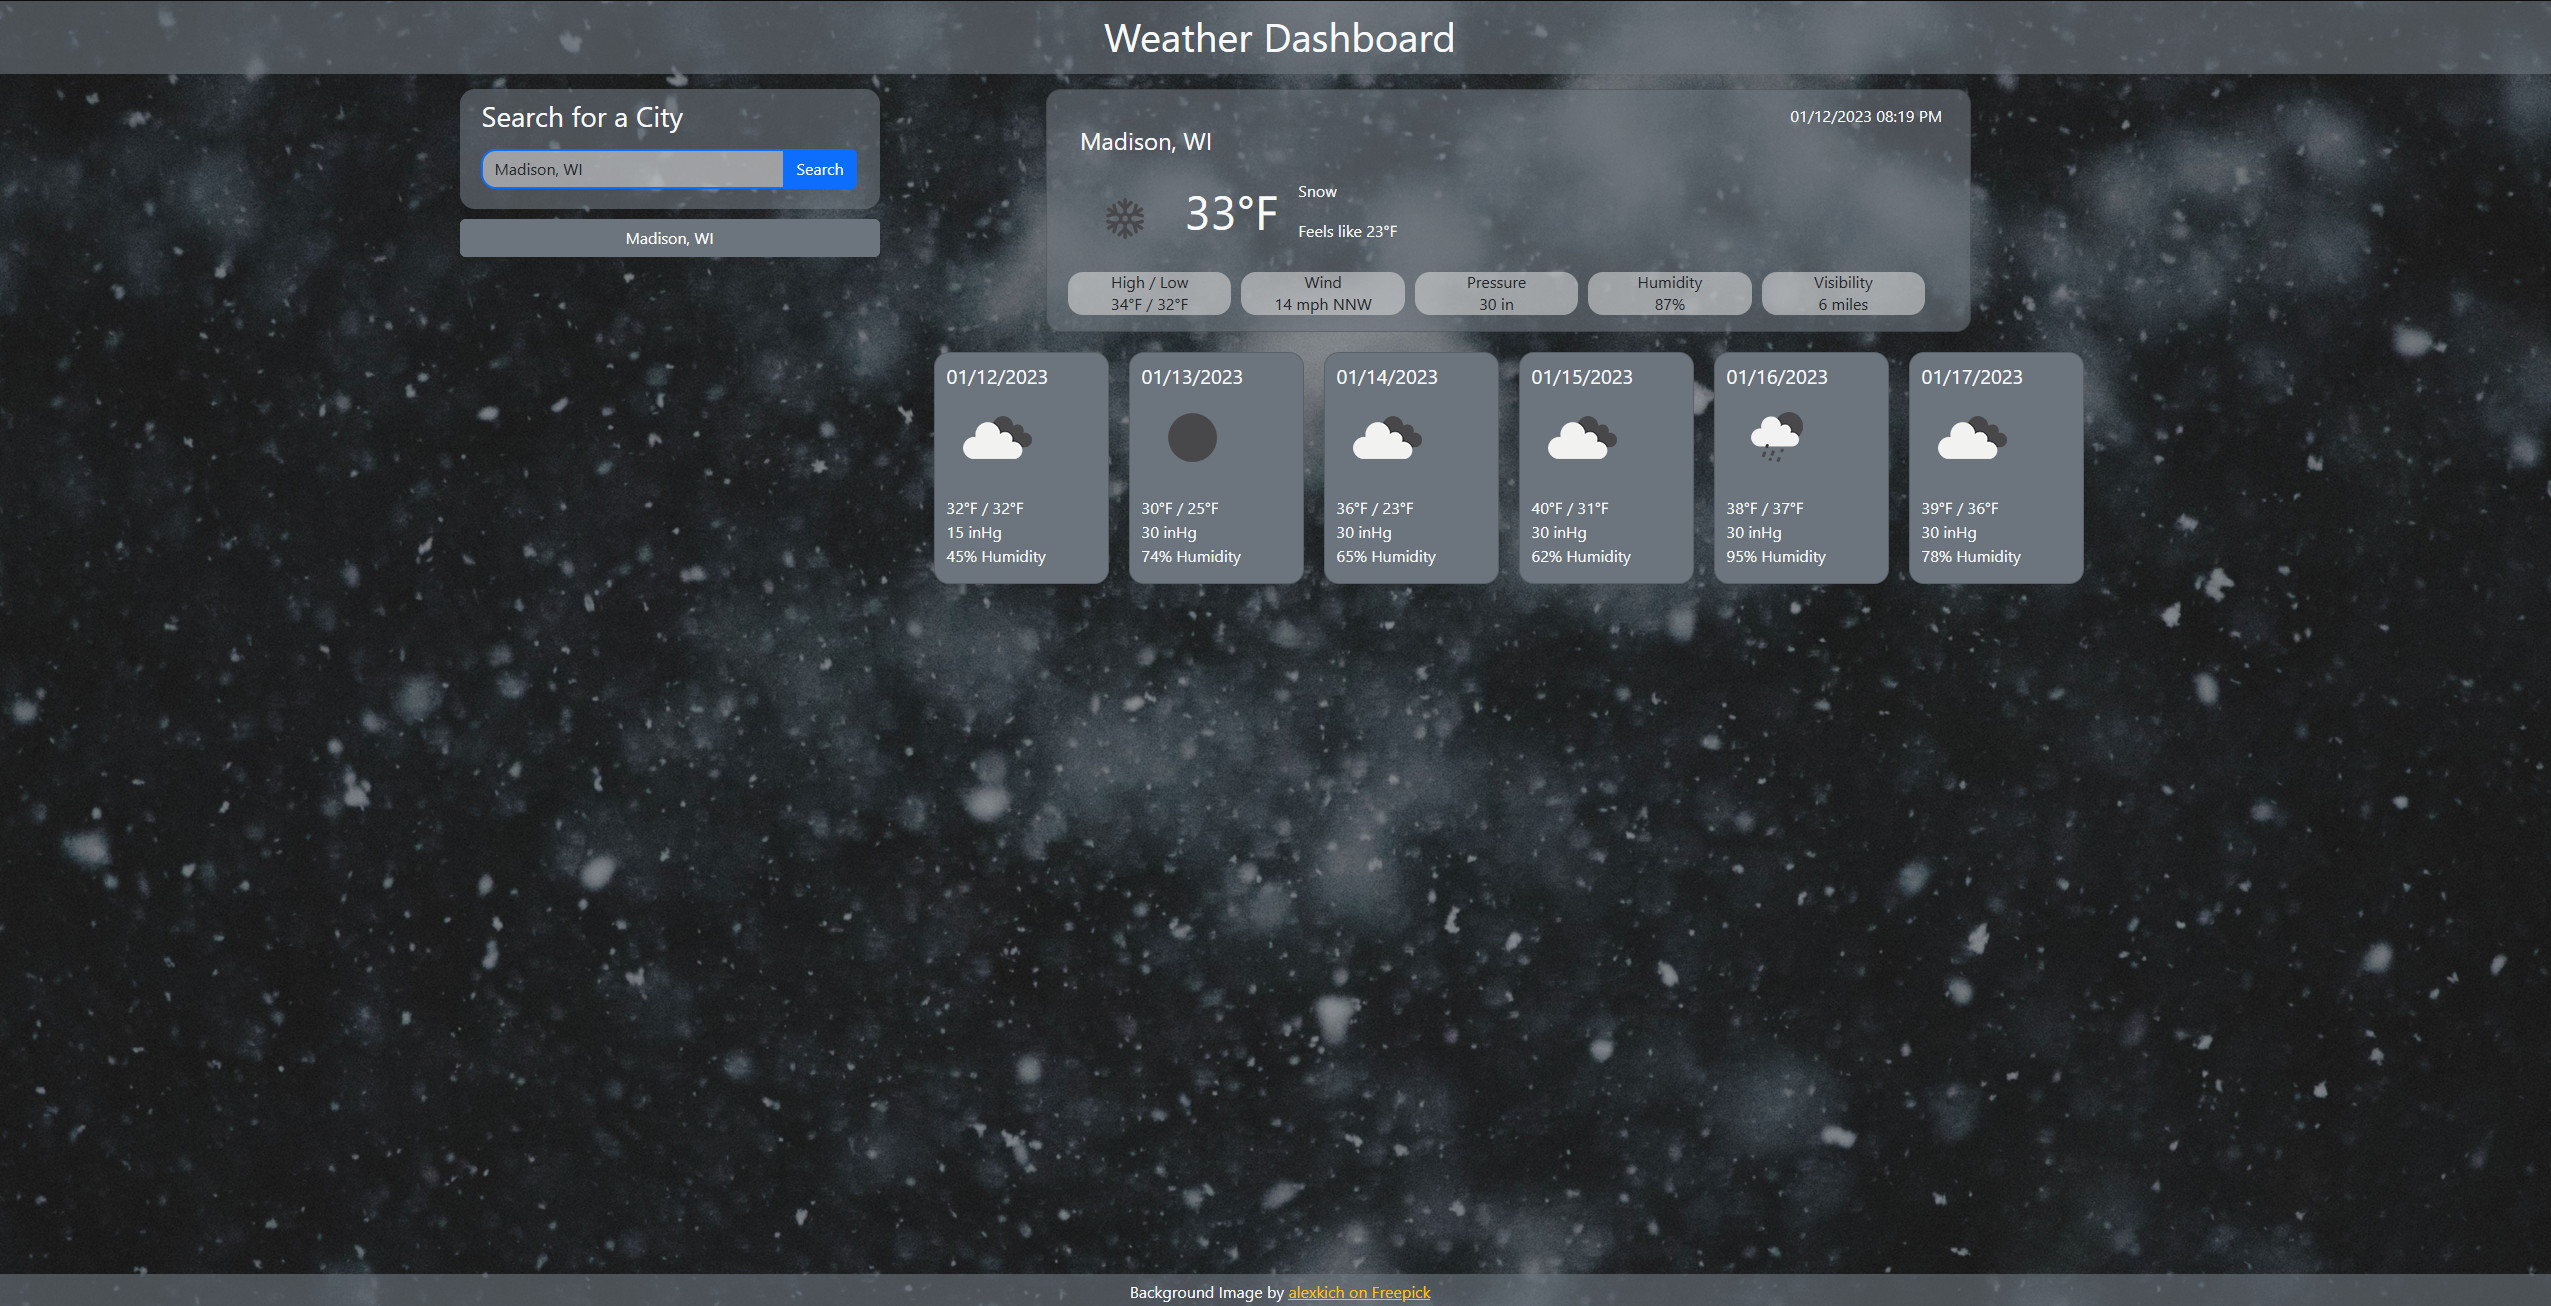Click the cloud icon on 01/14/2023 card
Image resolution: width=2551 pixels, height=1306 pixels.
[x=1386, y=439]
